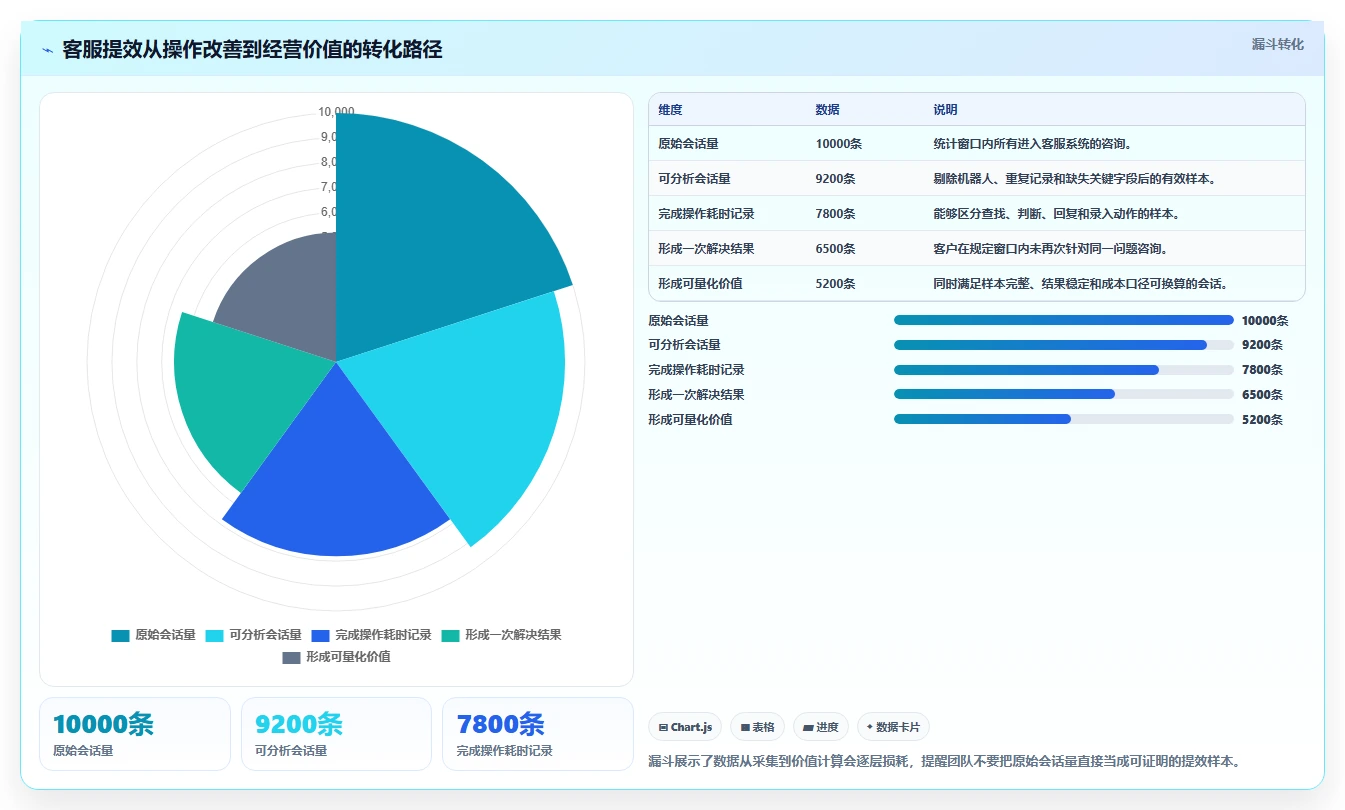Select the 原始会话量 table row cell
Screen dimensions: 1345x810
[688, 144]
